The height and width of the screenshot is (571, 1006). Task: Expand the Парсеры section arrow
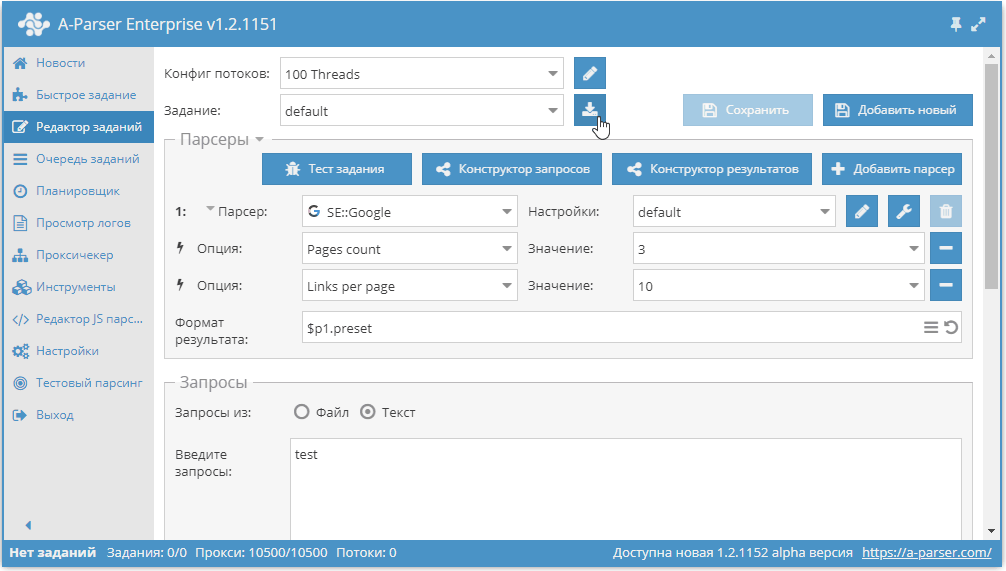pyautogui.click(x=259, y=139)
